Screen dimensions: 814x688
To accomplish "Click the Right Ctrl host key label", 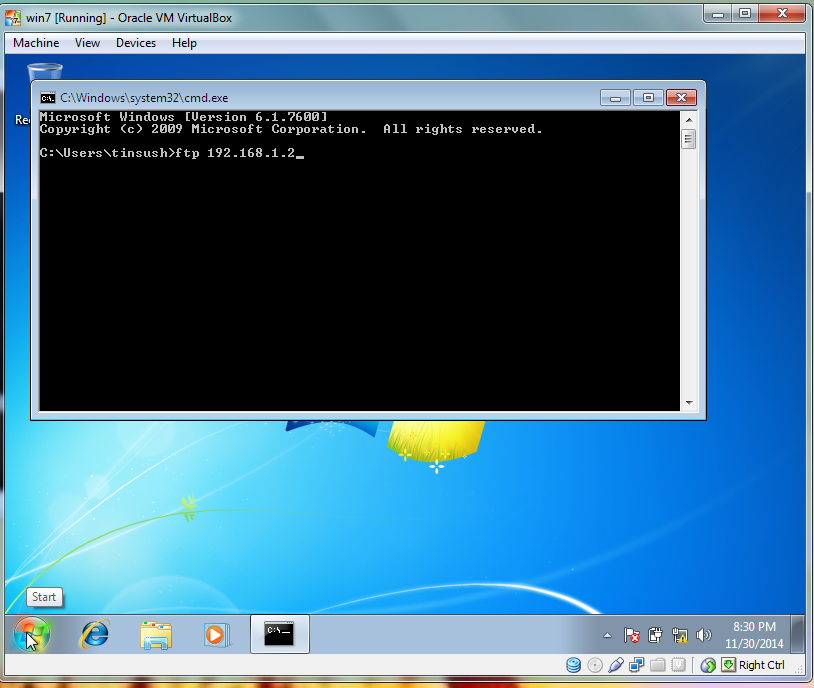I will coord(762,665).
